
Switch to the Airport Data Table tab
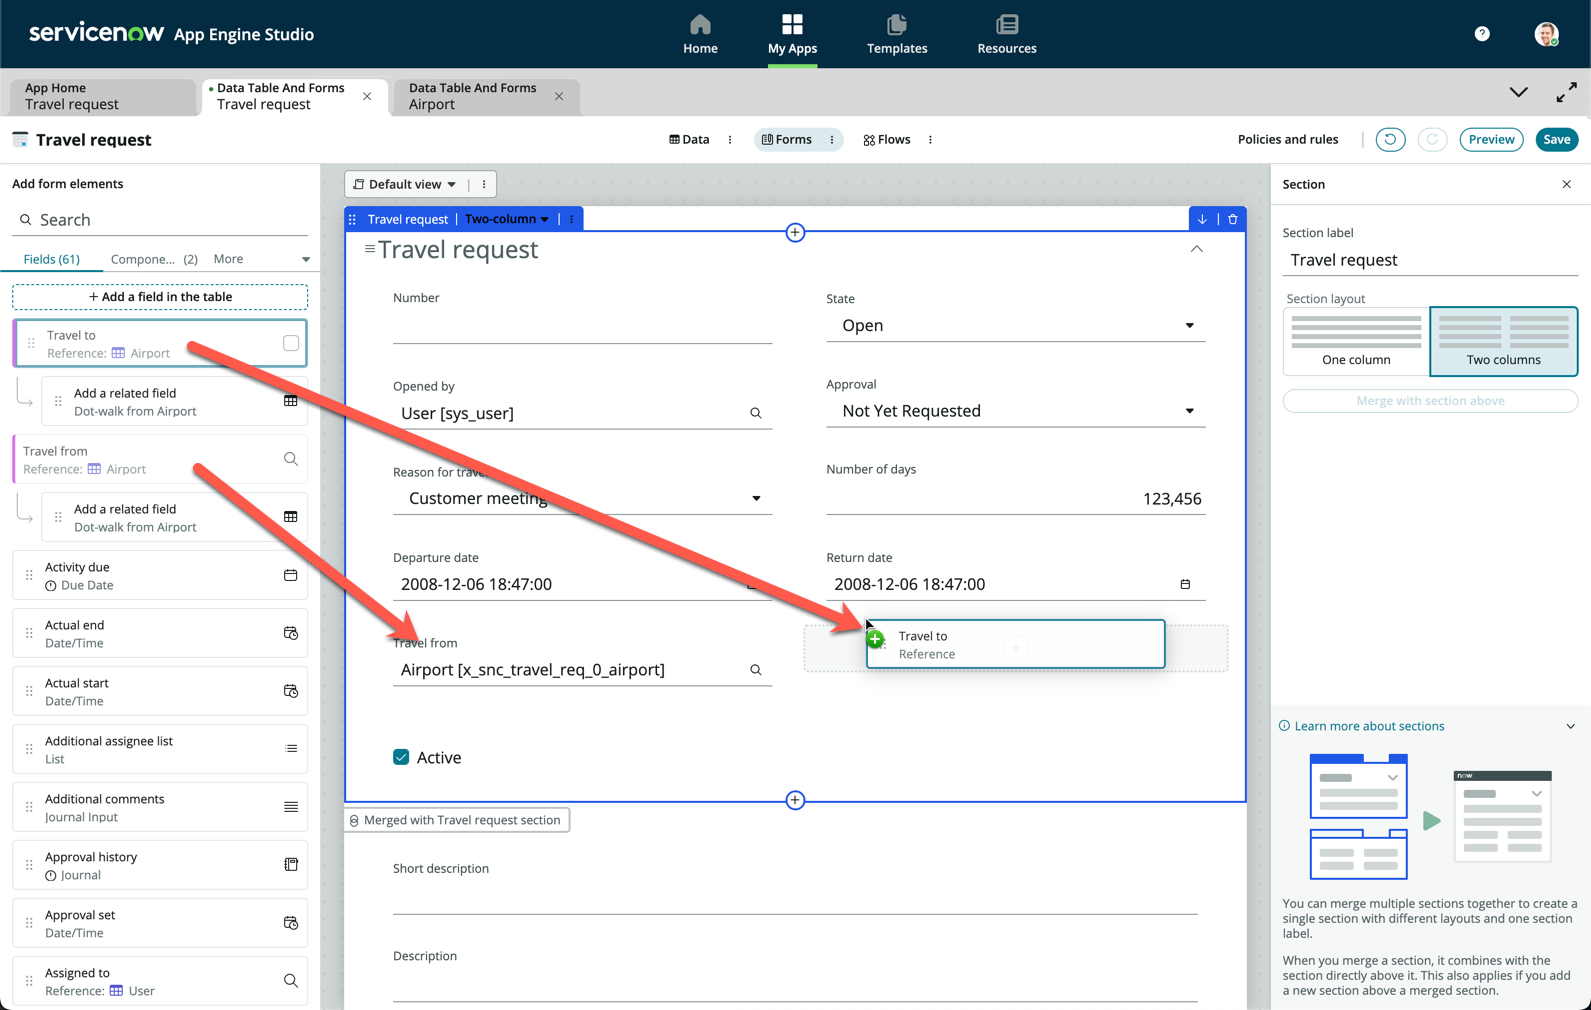[x=473, y=96]
